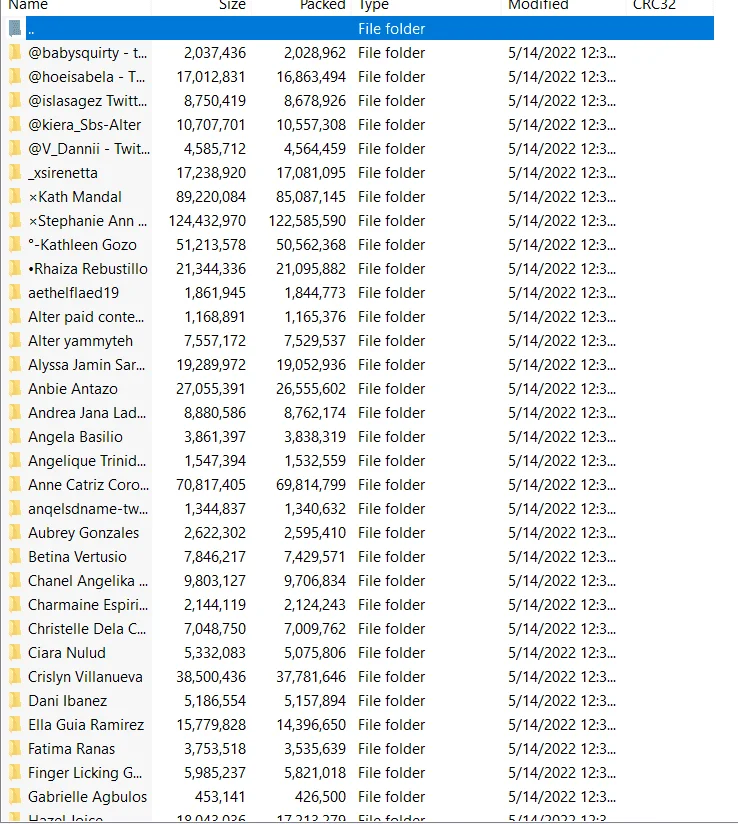Click the packed value 7,429,571
The image size is (738, 824).
coord(315,557)
